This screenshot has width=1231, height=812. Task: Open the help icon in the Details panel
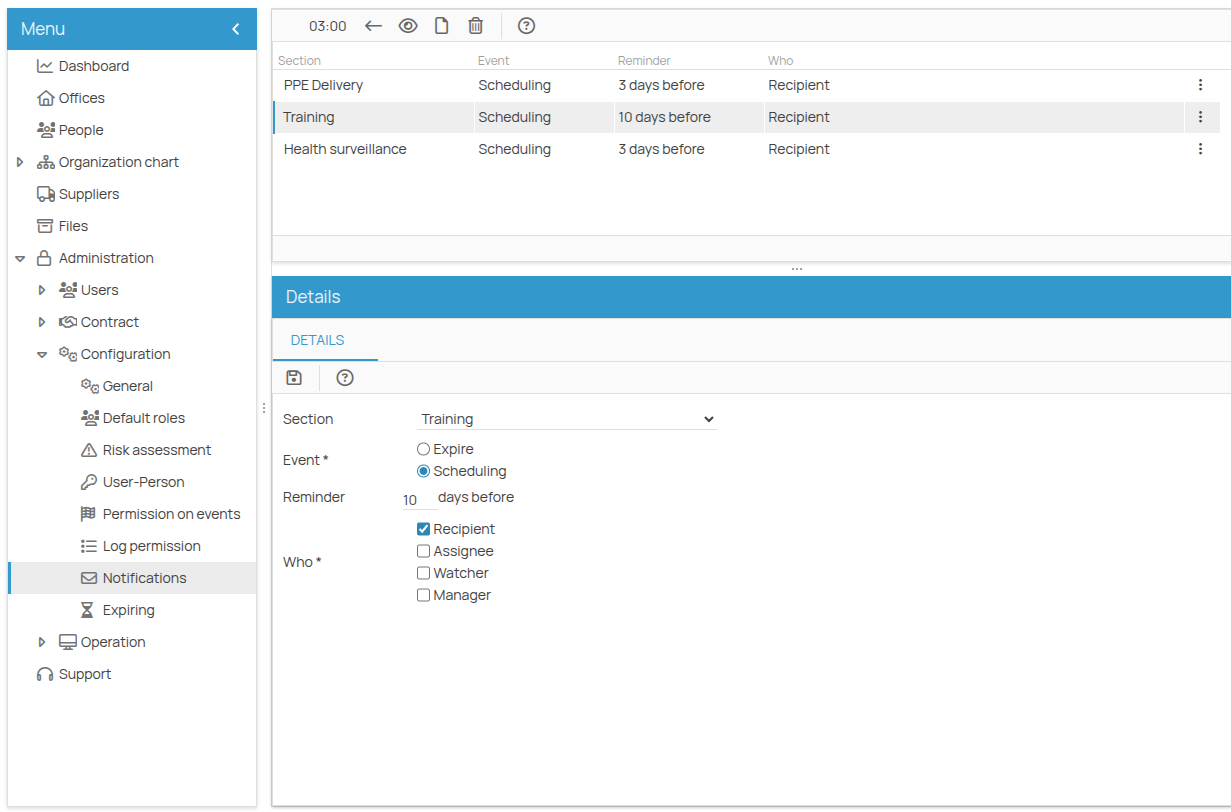pyautogui.click(x=344, y=377)
